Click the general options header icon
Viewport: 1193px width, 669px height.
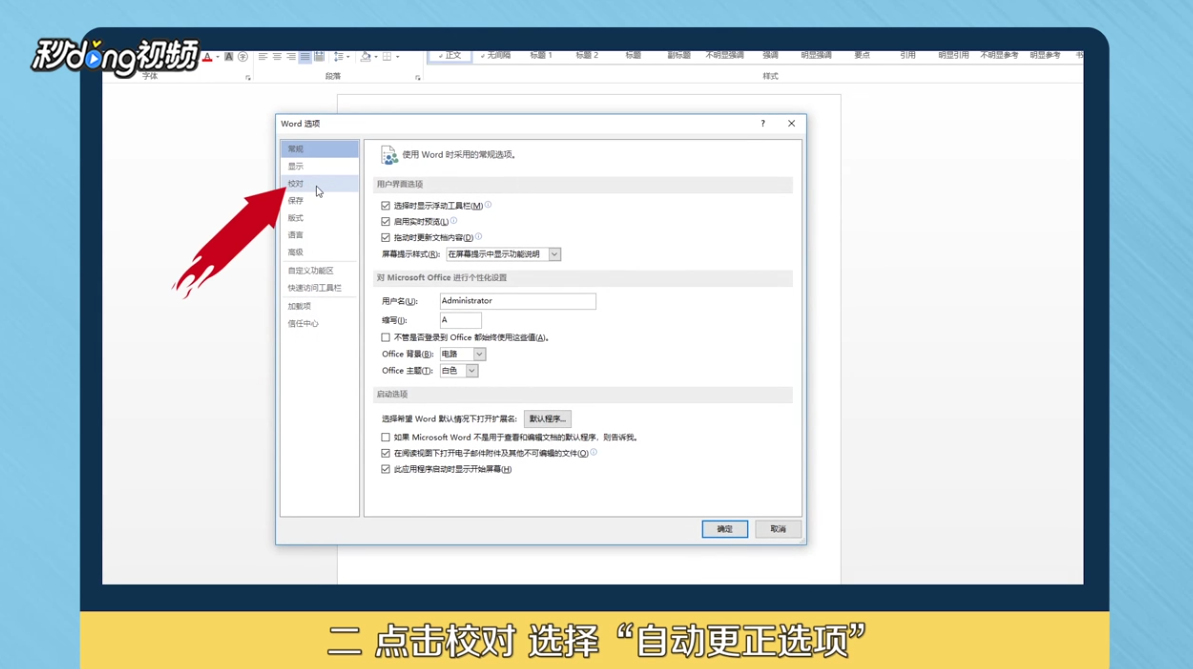tap(389, 155)
